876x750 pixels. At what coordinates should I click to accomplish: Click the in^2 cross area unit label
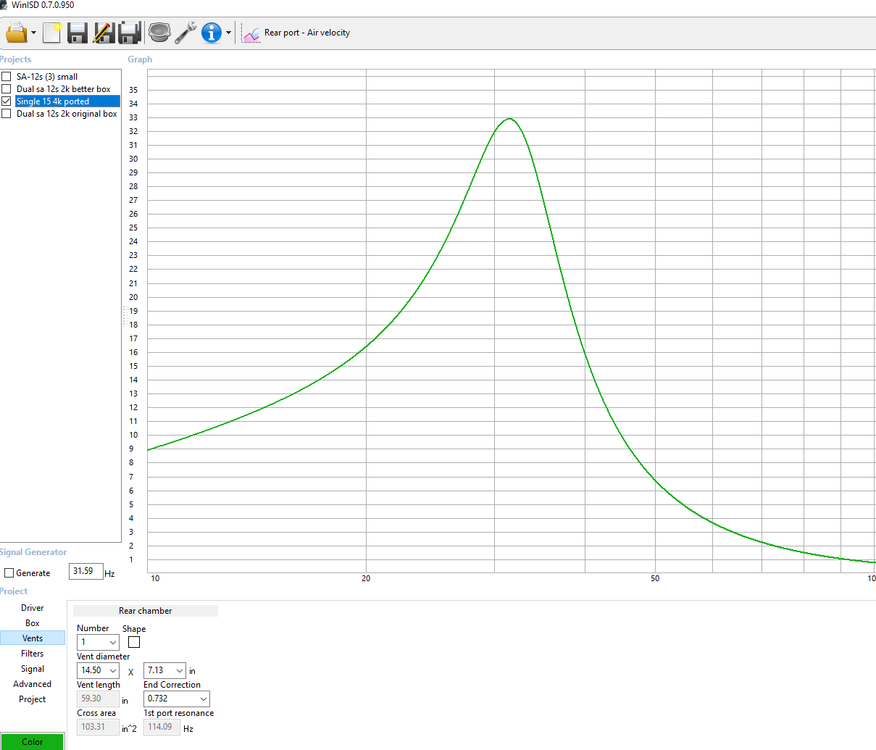coord(129,728)
